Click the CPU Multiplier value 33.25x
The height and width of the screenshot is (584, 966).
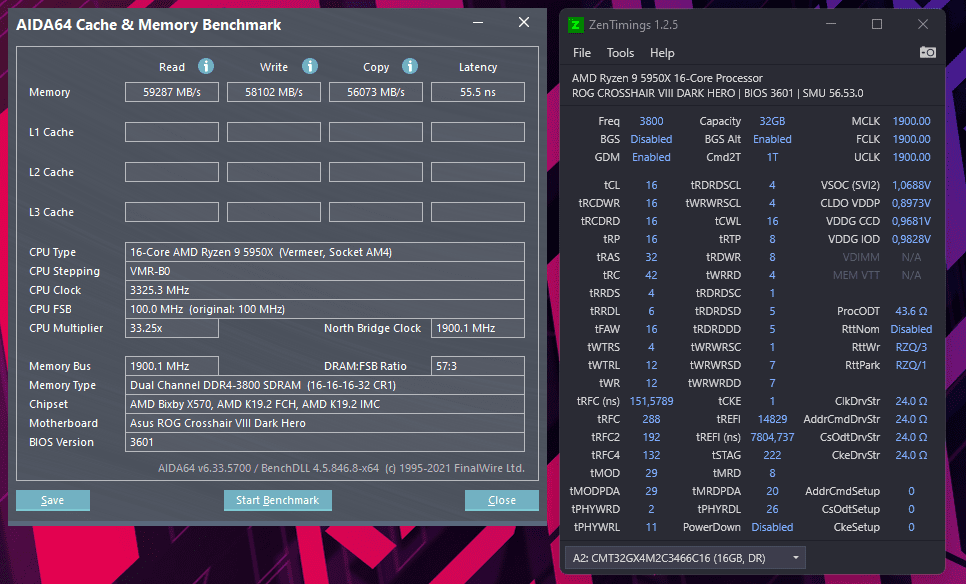tap(172, 328)
